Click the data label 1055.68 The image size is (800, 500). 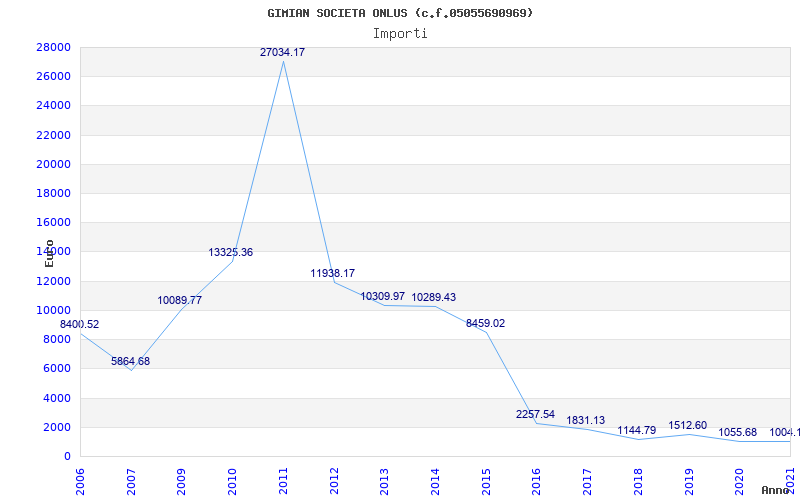tap(738, 432)
